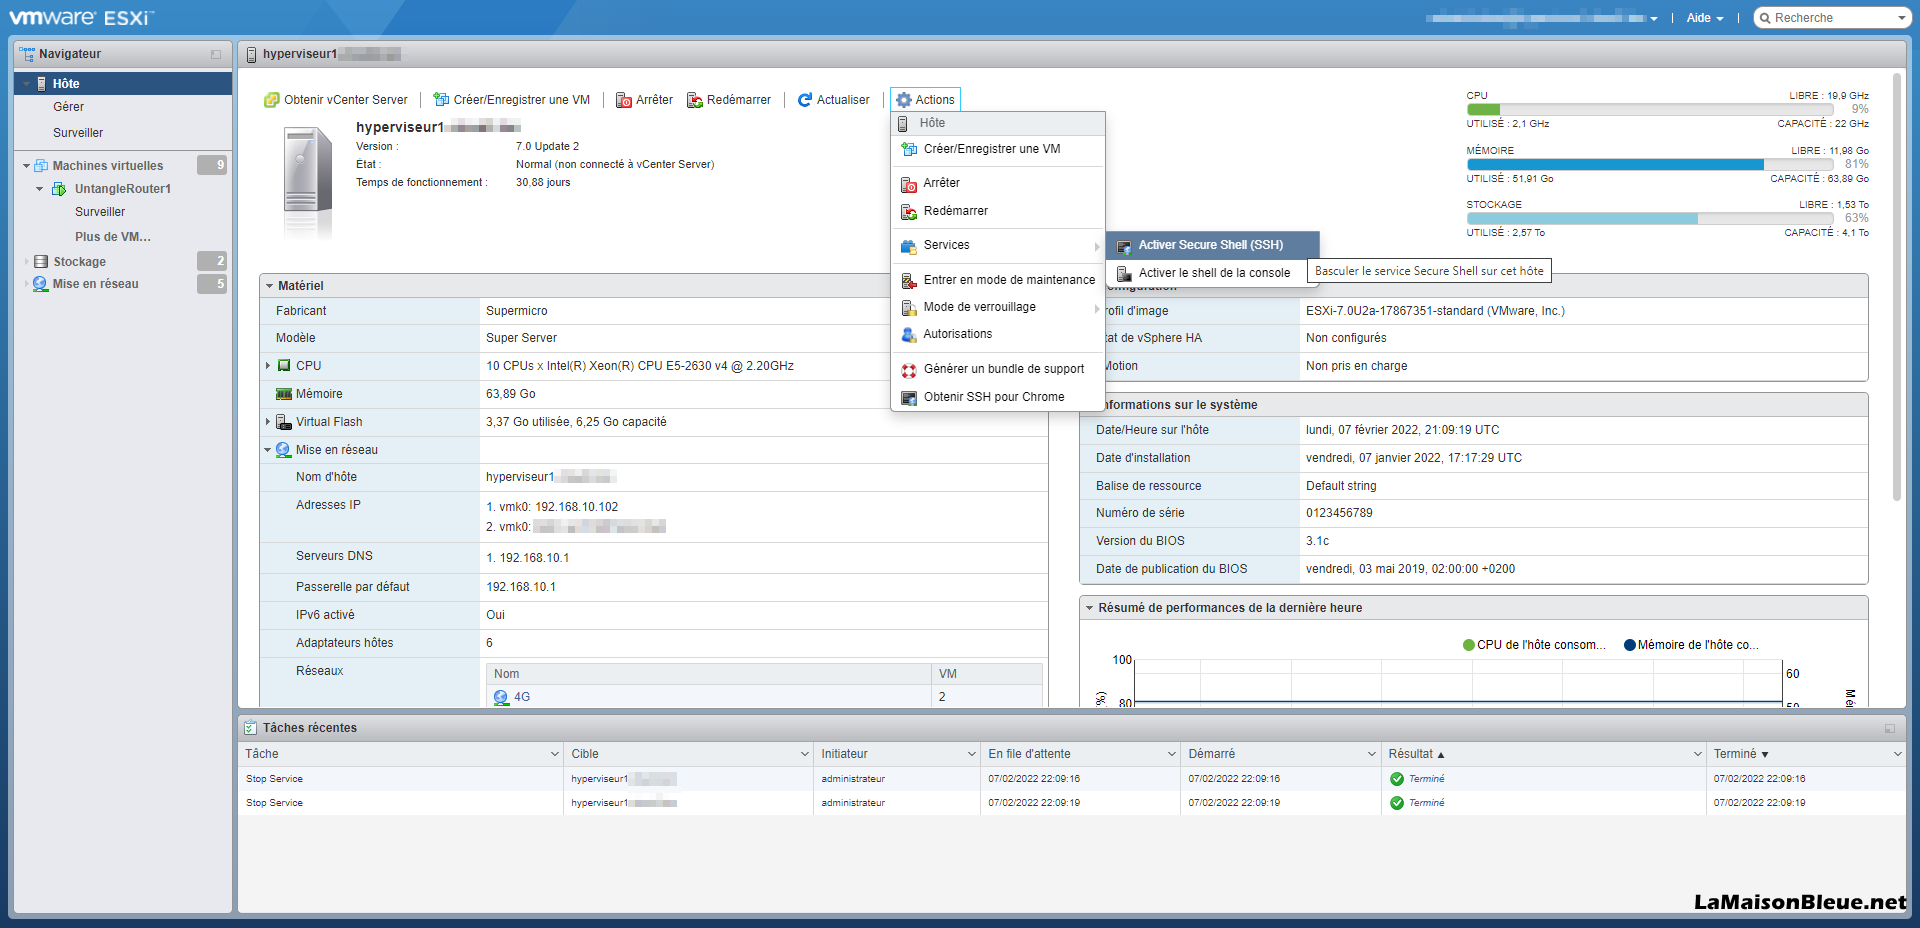
Task: Click the Mémoire usage bar
Action: [1650, 164]
